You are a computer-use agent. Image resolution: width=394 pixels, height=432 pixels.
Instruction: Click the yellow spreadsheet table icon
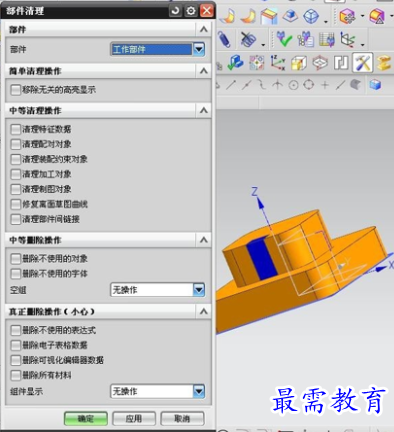327,40
